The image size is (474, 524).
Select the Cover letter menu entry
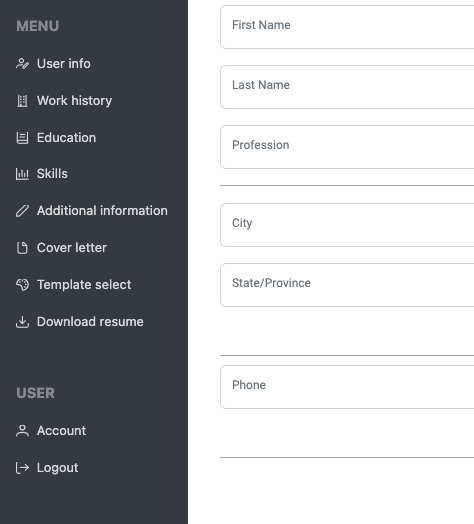click(72, 248)
